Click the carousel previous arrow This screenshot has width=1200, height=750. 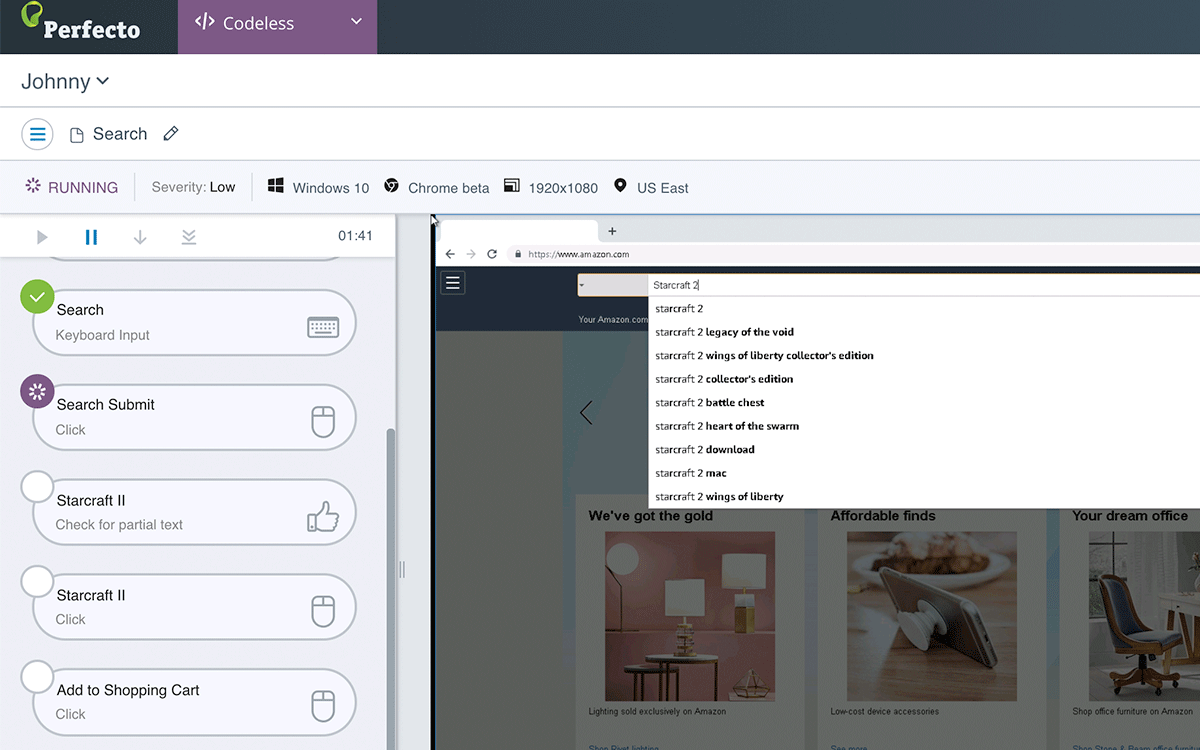pos(586,412)
